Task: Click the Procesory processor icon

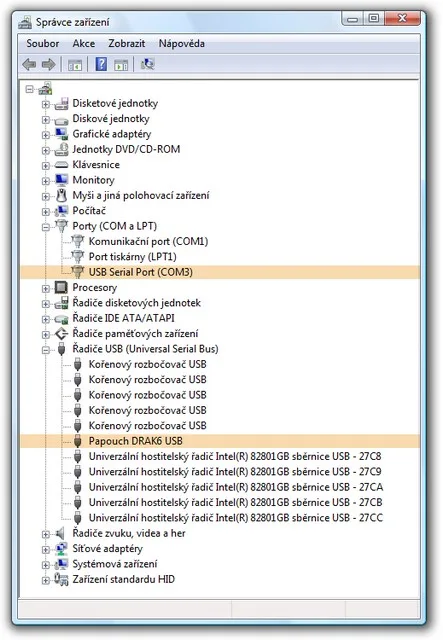Action: (x=61, y=288)
